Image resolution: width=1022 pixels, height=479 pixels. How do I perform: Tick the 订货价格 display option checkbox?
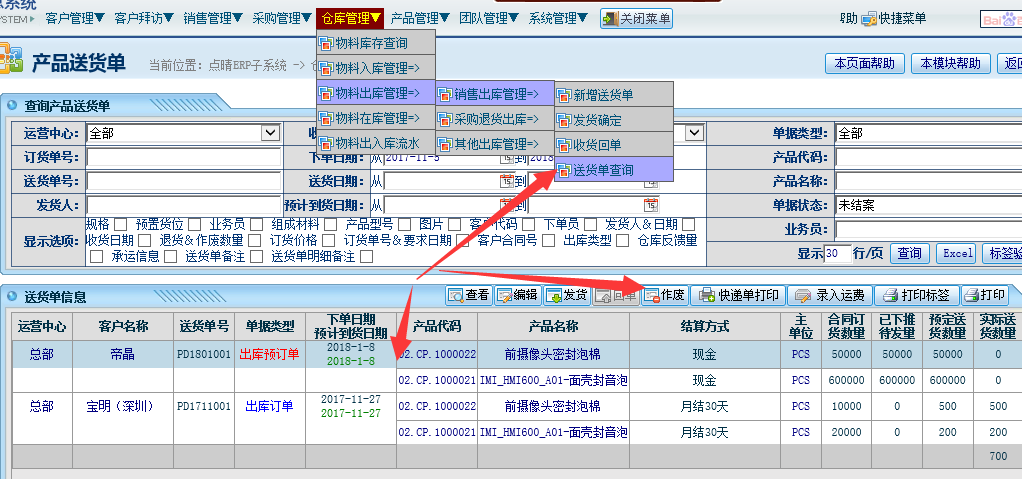coord(328,240)
